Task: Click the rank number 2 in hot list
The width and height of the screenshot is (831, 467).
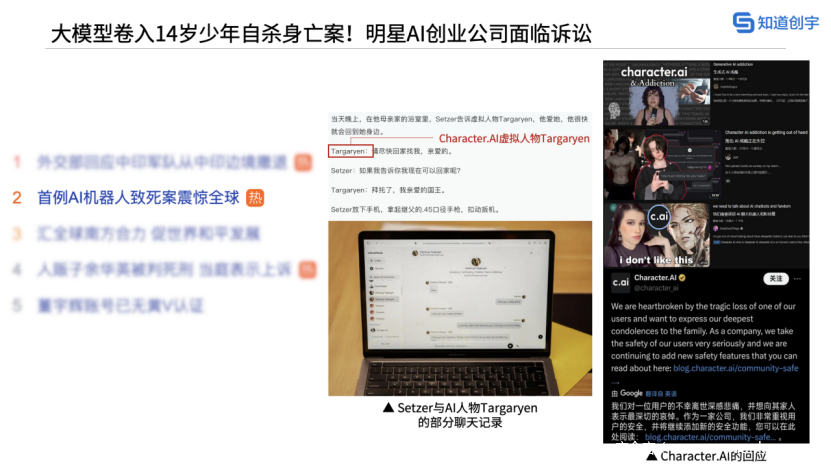Action: coord(17,198)
